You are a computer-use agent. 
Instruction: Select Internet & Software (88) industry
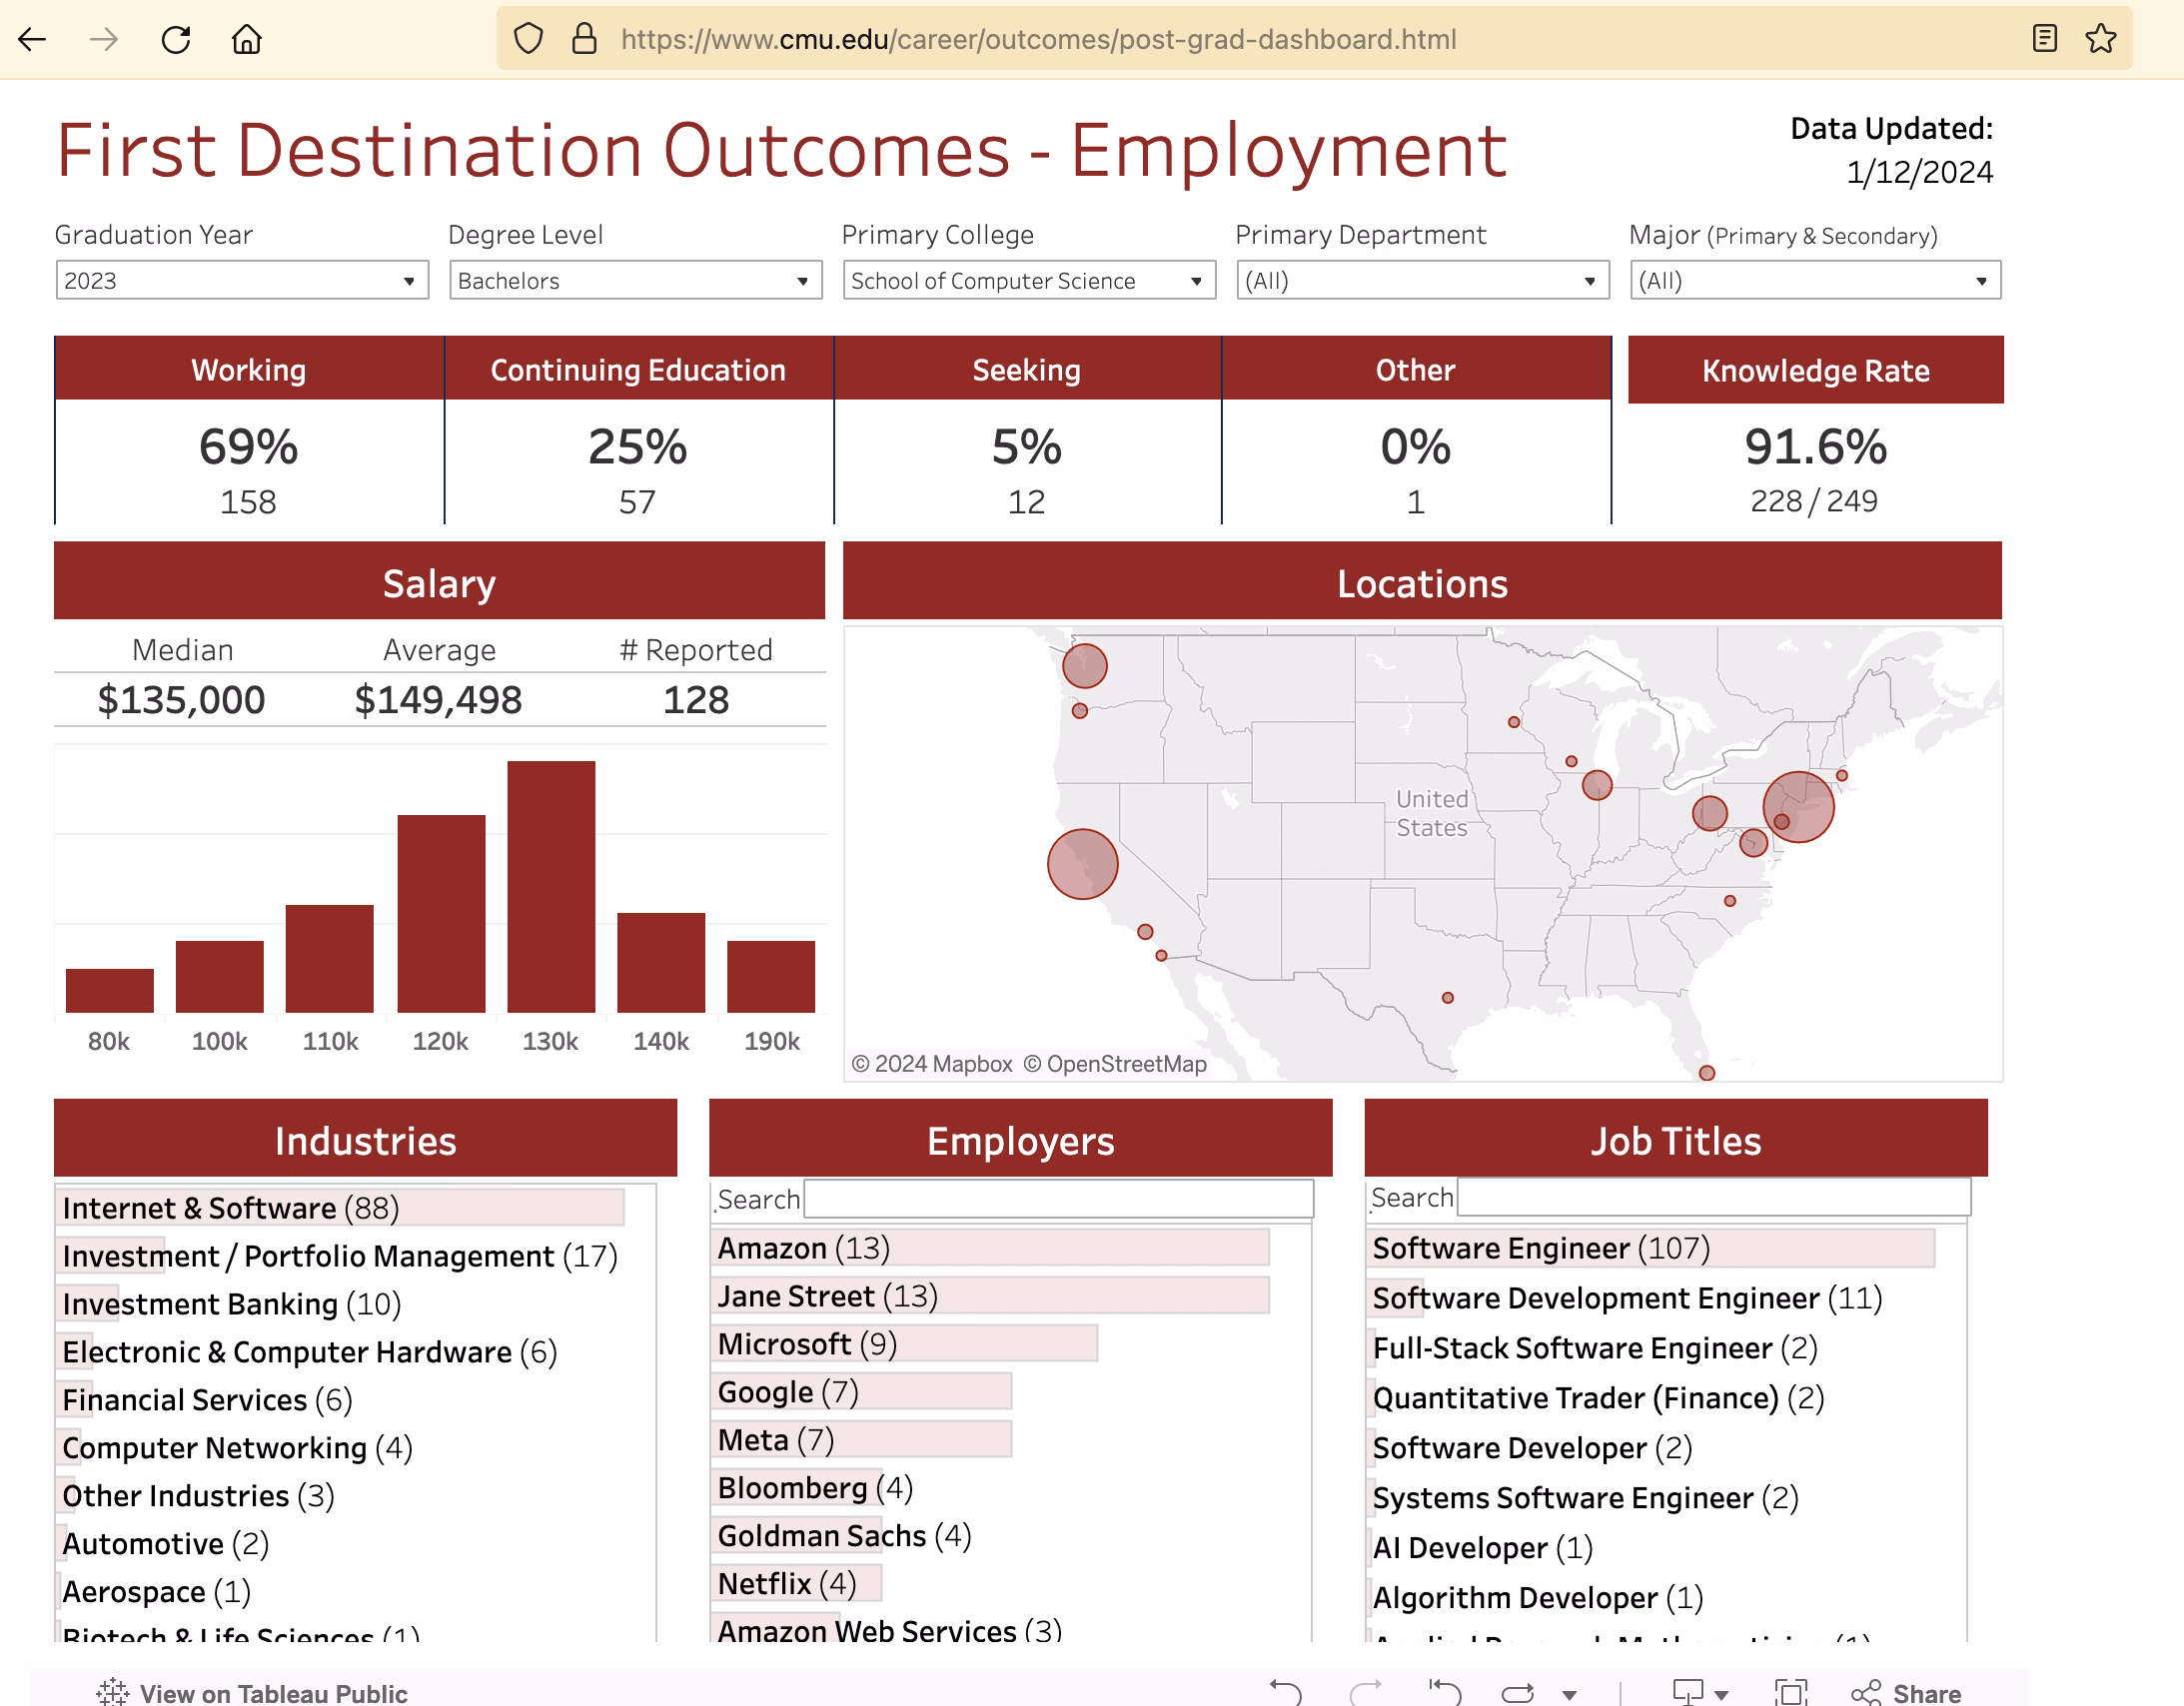tap(340, 1208)
